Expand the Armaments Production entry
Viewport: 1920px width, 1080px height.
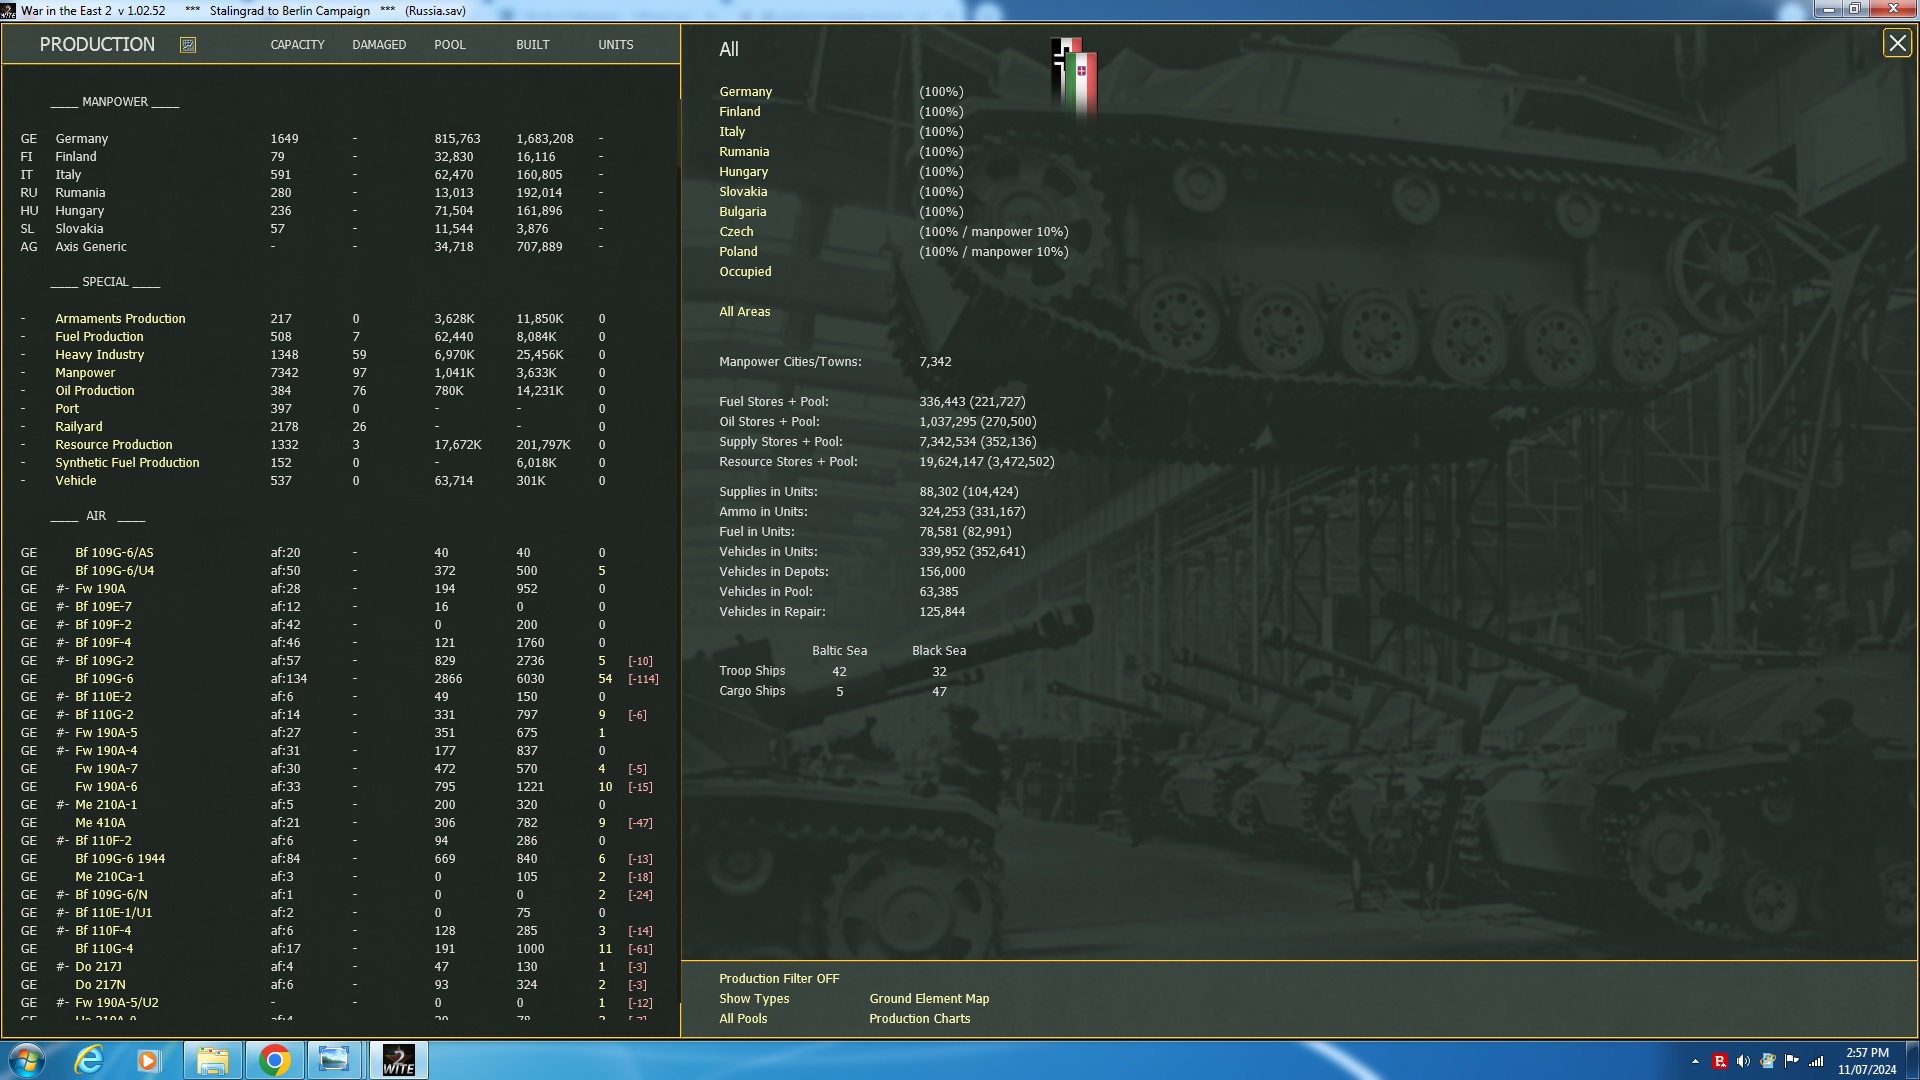[120, 319]
